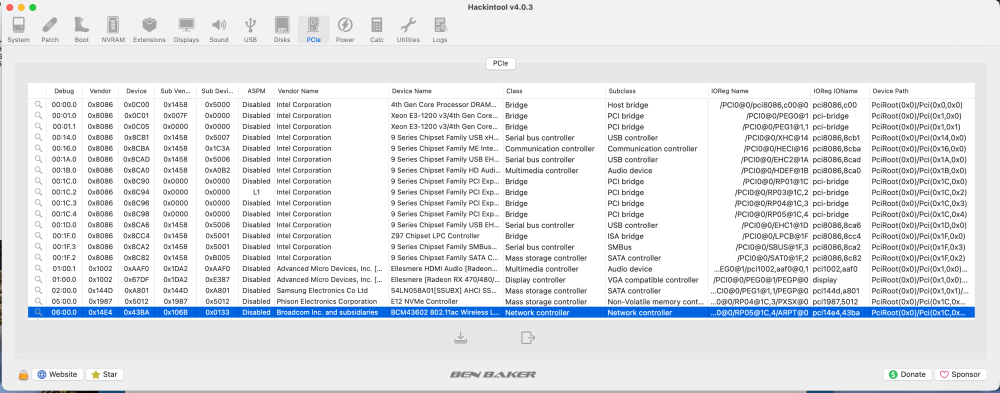
Task: Sort by Subclass column header
Action: tap(657, 91)
